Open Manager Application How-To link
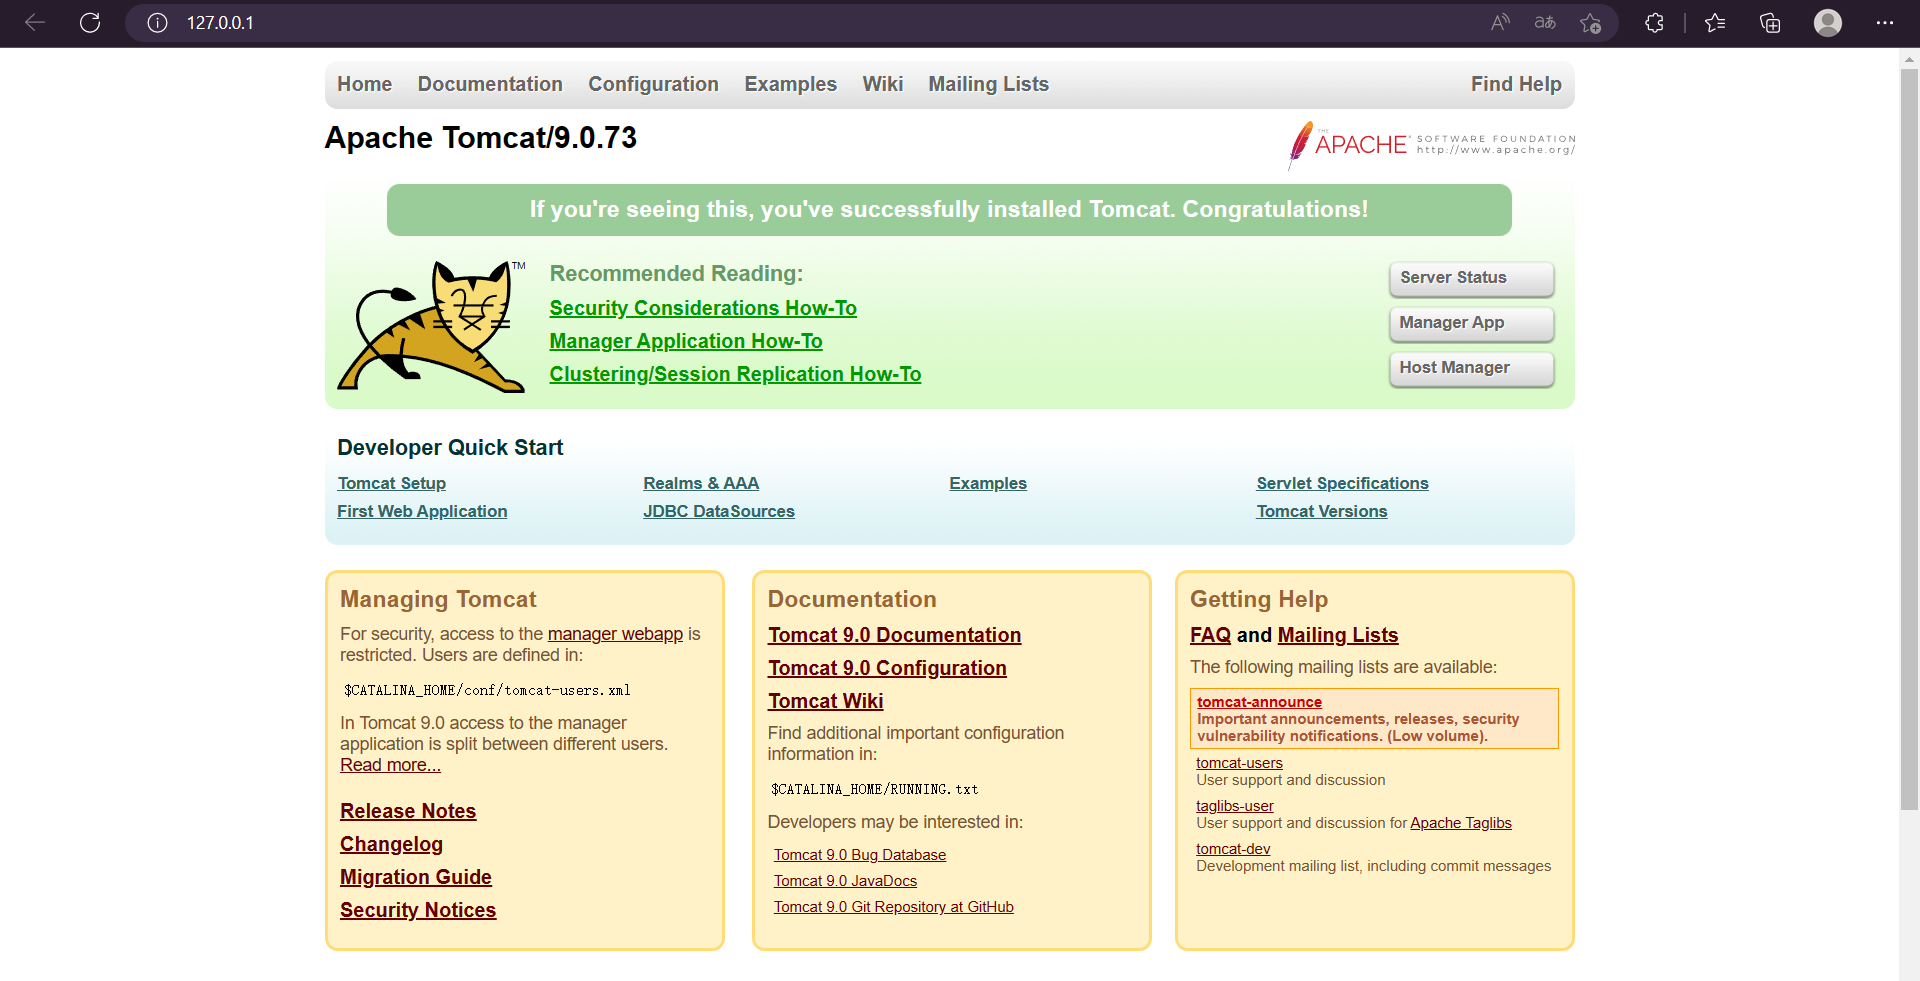This screenshot has width=1920, height=981. pyautogui.click(x=686, y=341)
